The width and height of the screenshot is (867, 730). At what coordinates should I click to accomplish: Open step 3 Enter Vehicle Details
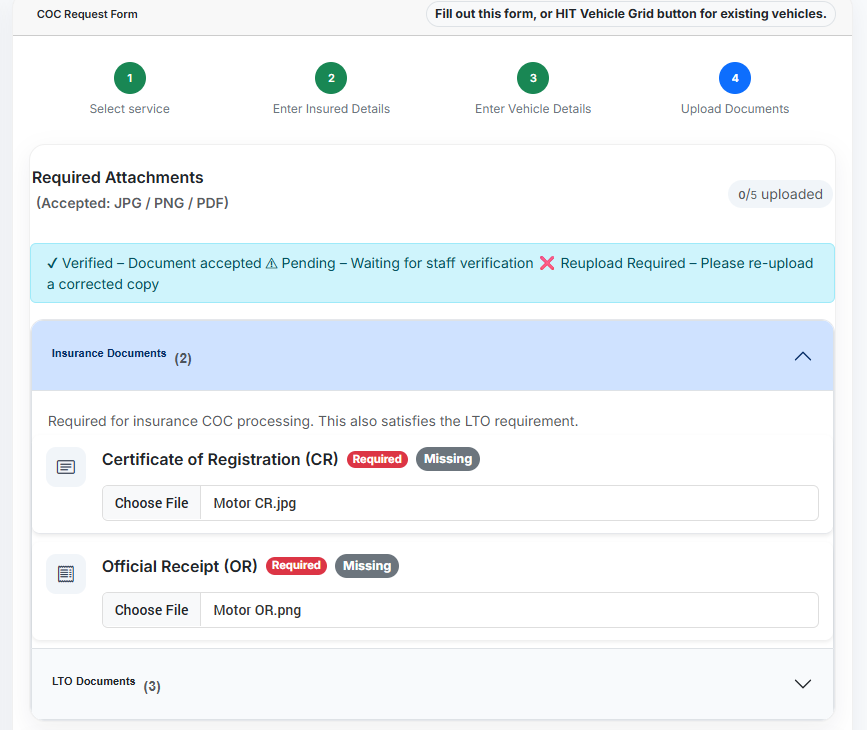[x=533, y=78]
